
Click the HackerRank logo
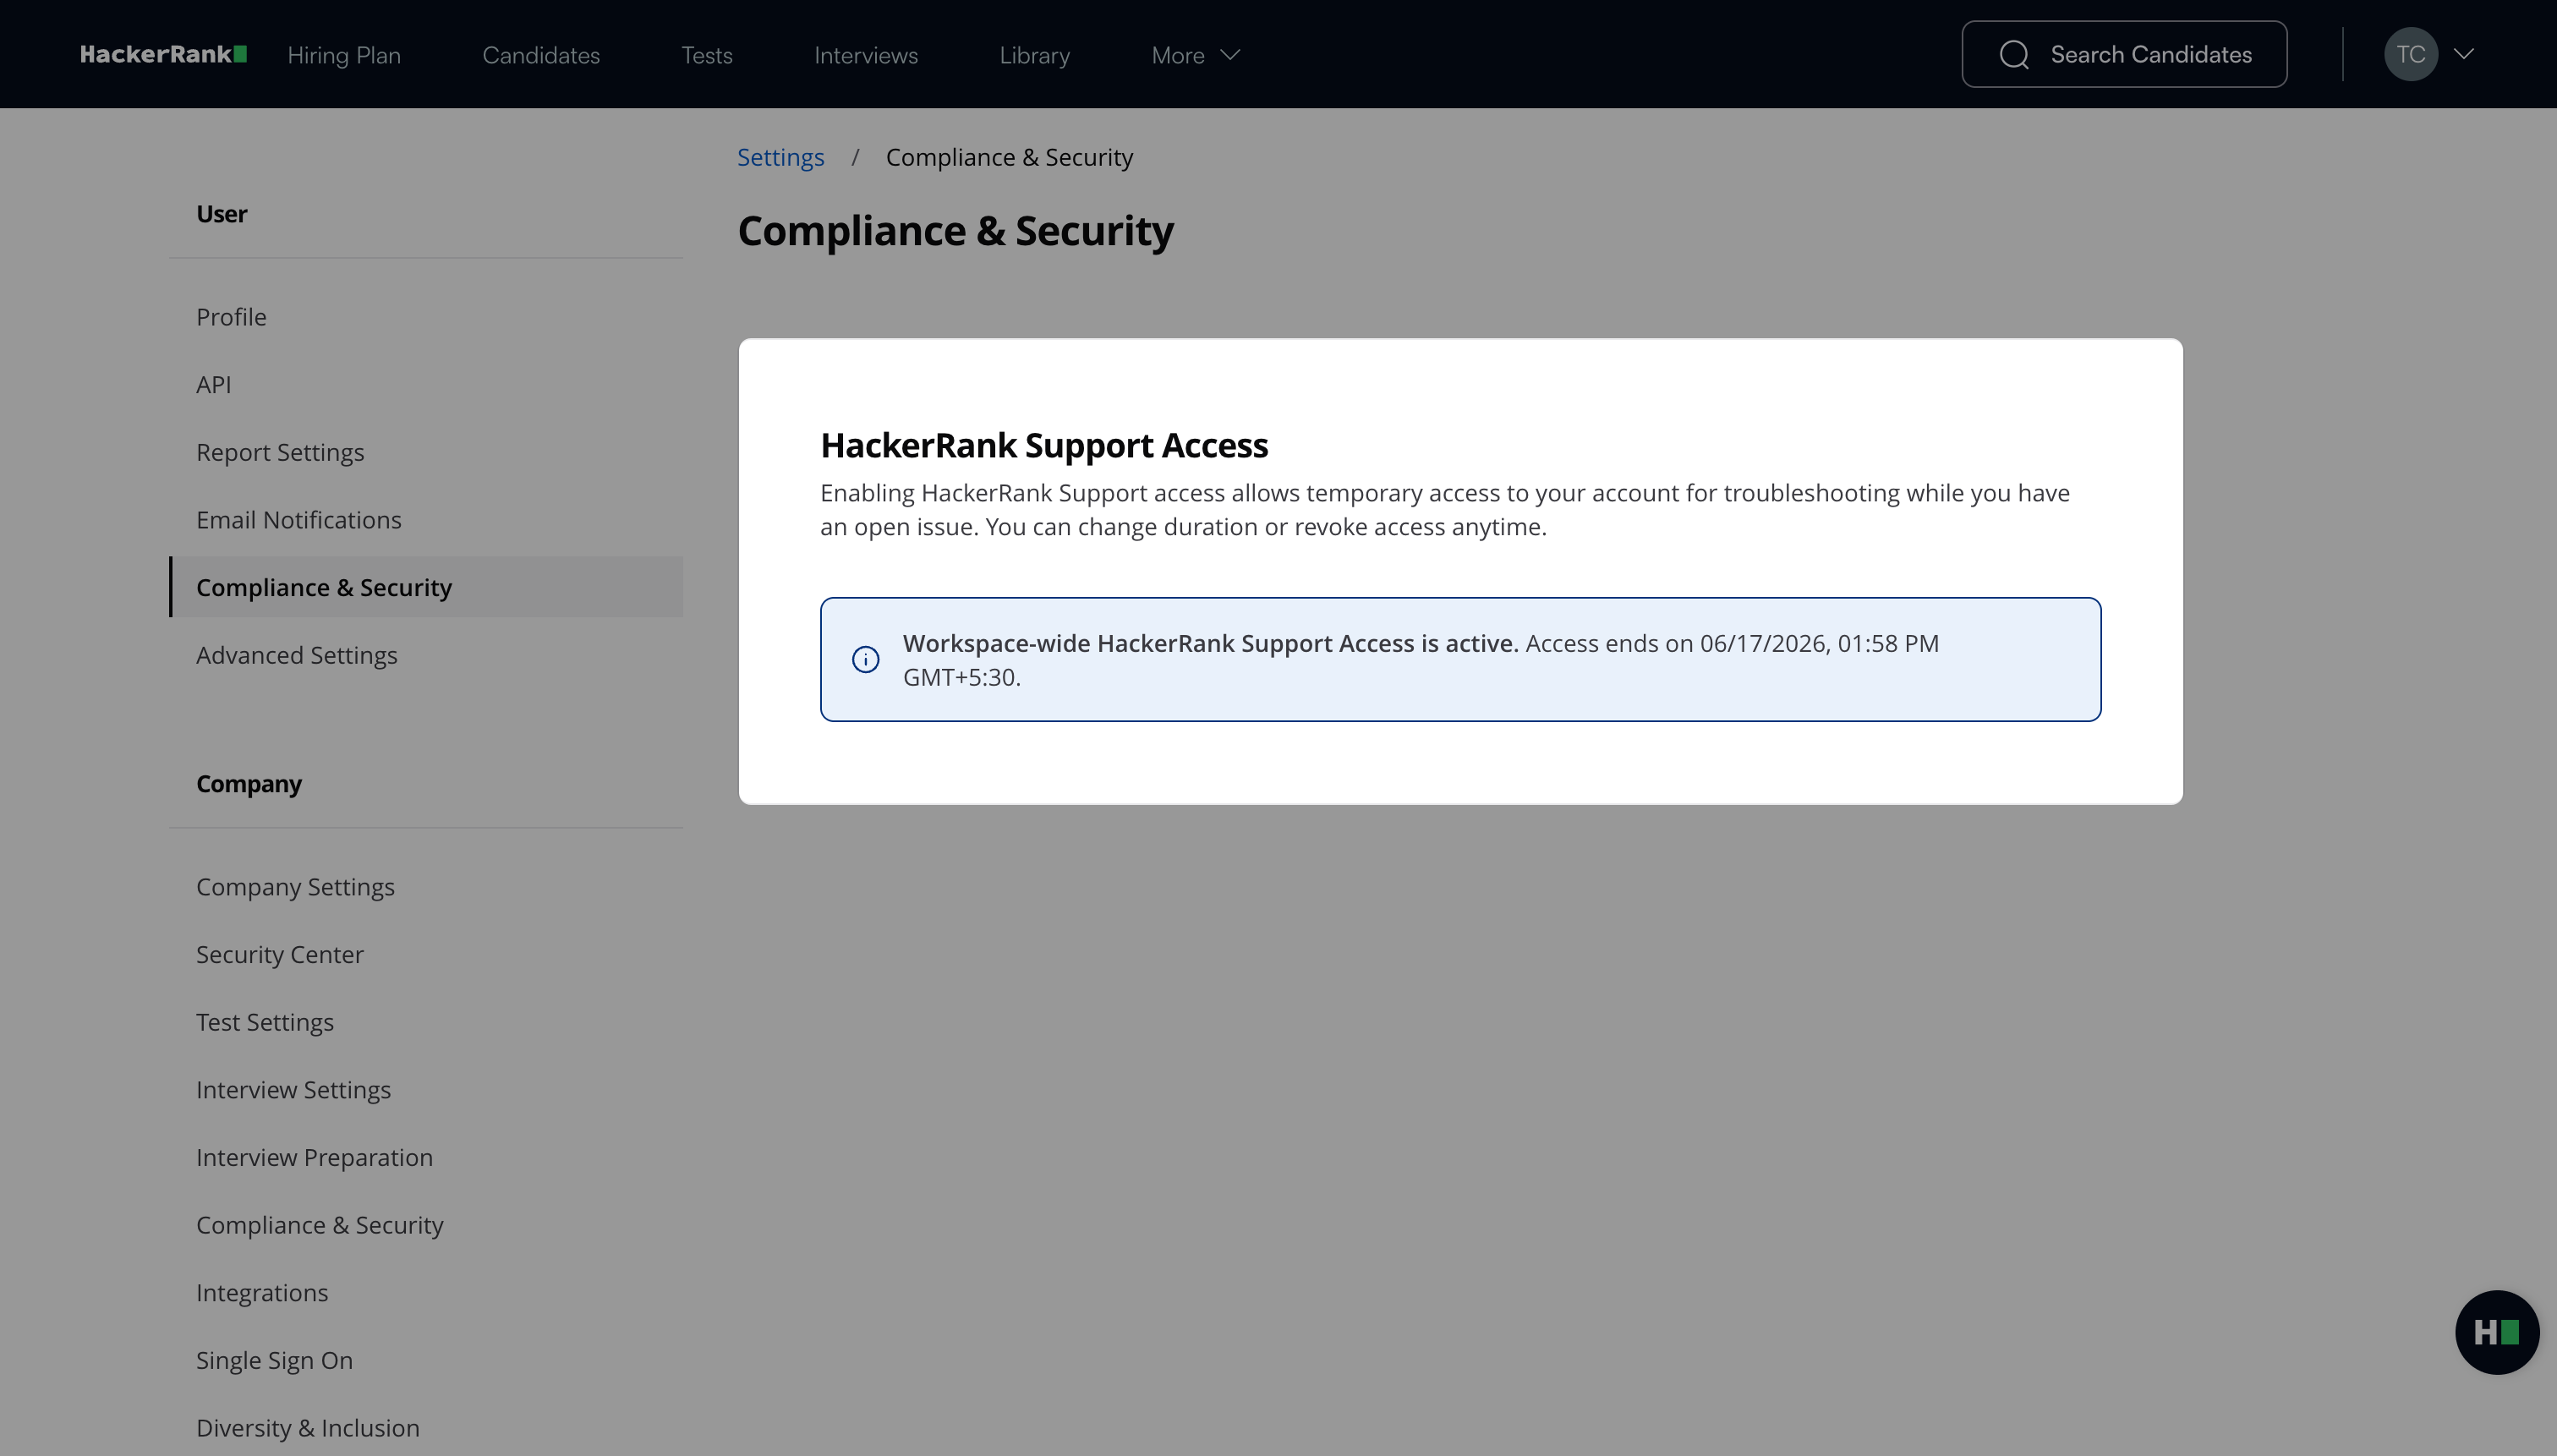coord(163,54)
